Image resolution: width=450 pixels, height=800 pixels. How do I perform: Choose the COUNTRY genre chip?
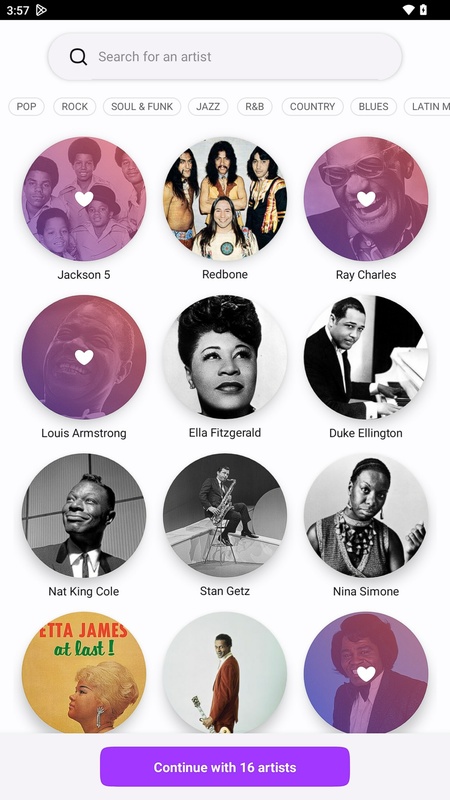[x=312, y=107]
